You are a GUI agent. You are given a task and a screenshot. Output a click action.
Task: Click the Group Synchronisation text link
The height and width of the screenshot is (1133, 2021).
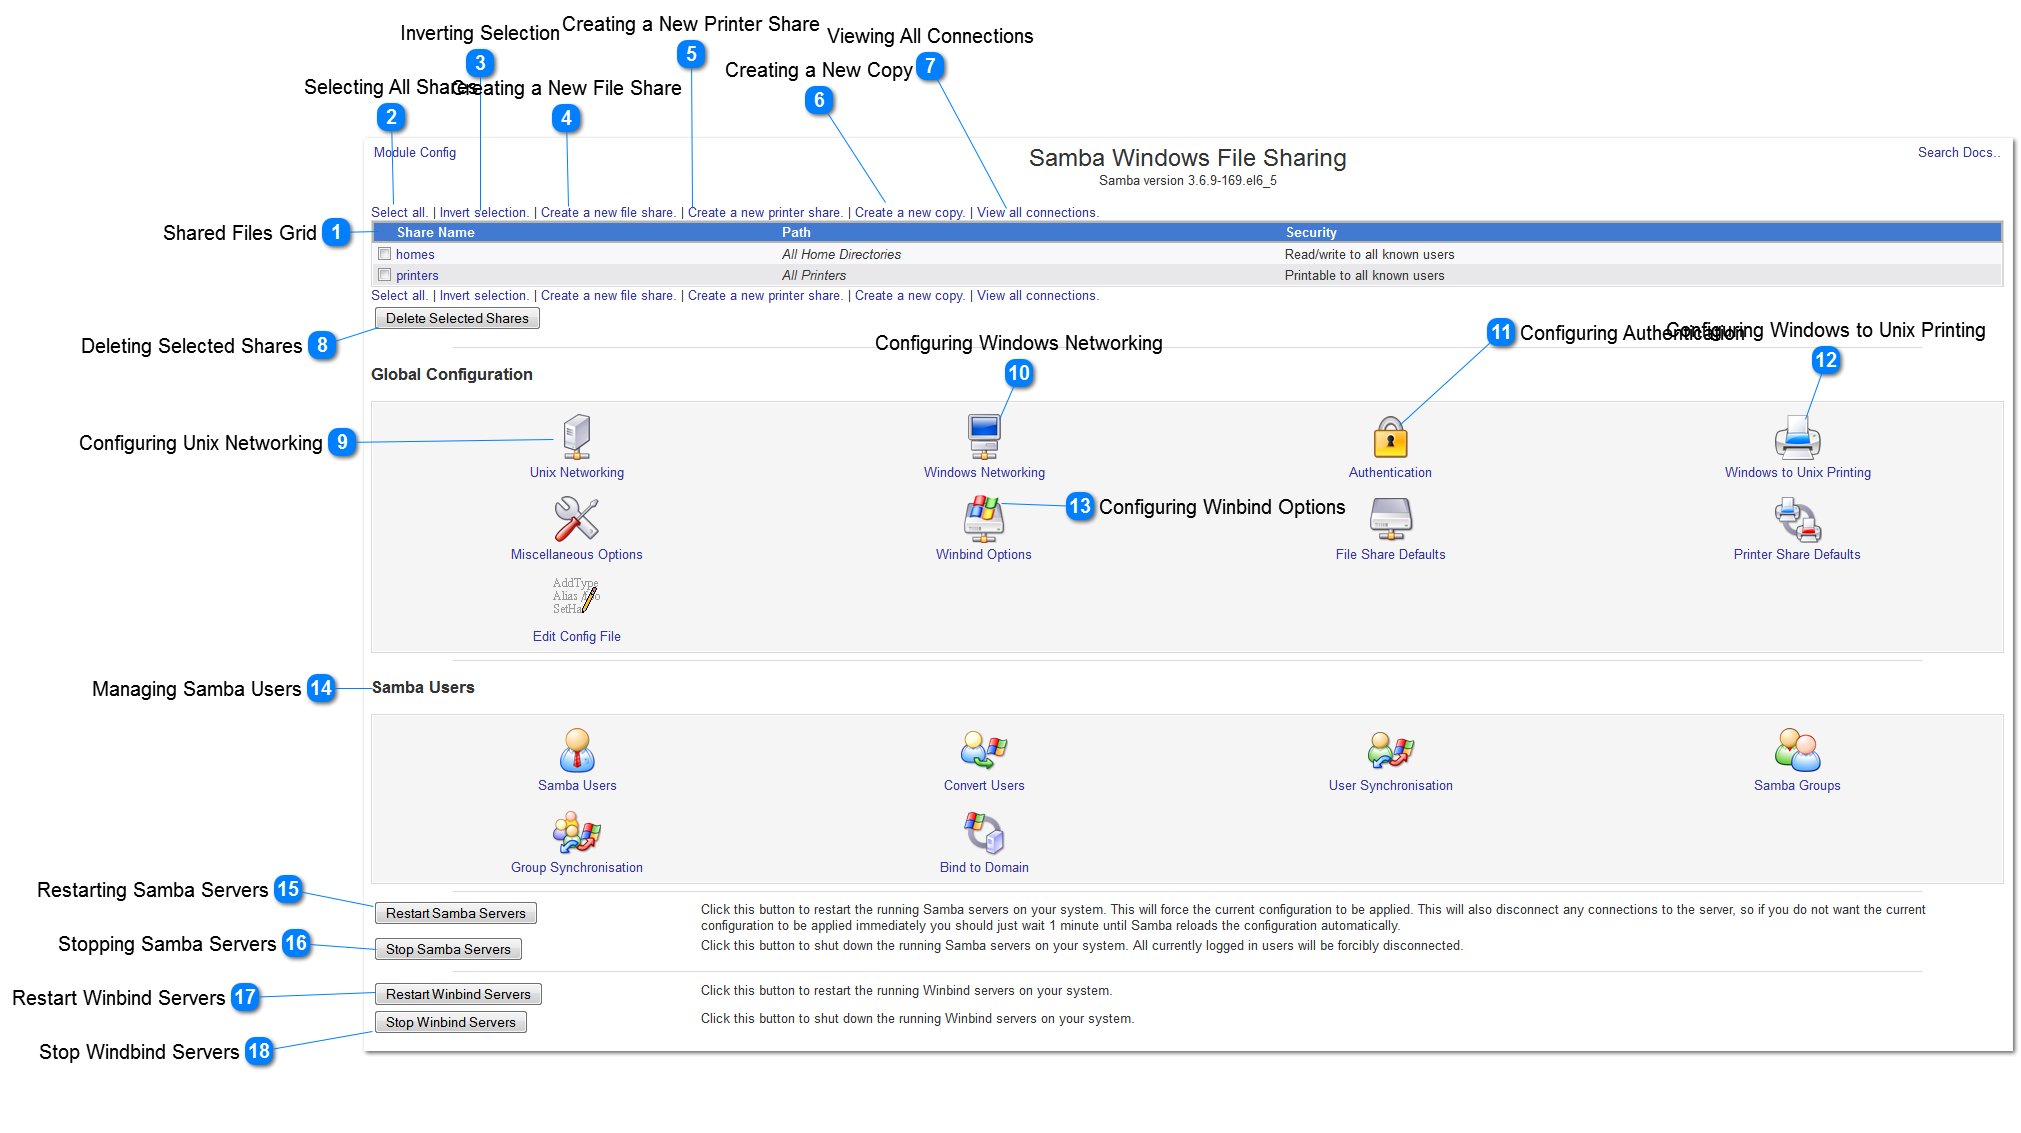tap(577, 868)
